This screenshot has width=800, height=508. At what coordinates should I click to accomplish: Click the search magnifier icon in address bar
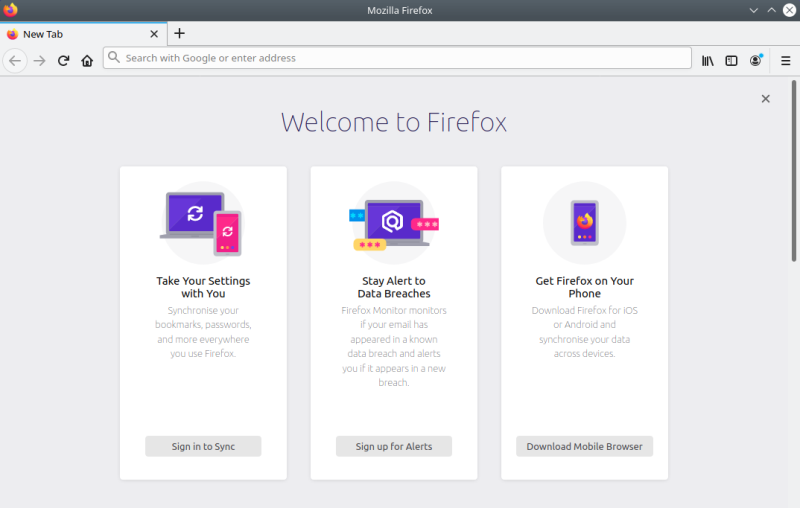pyautogui.click(x=114, y=58)
